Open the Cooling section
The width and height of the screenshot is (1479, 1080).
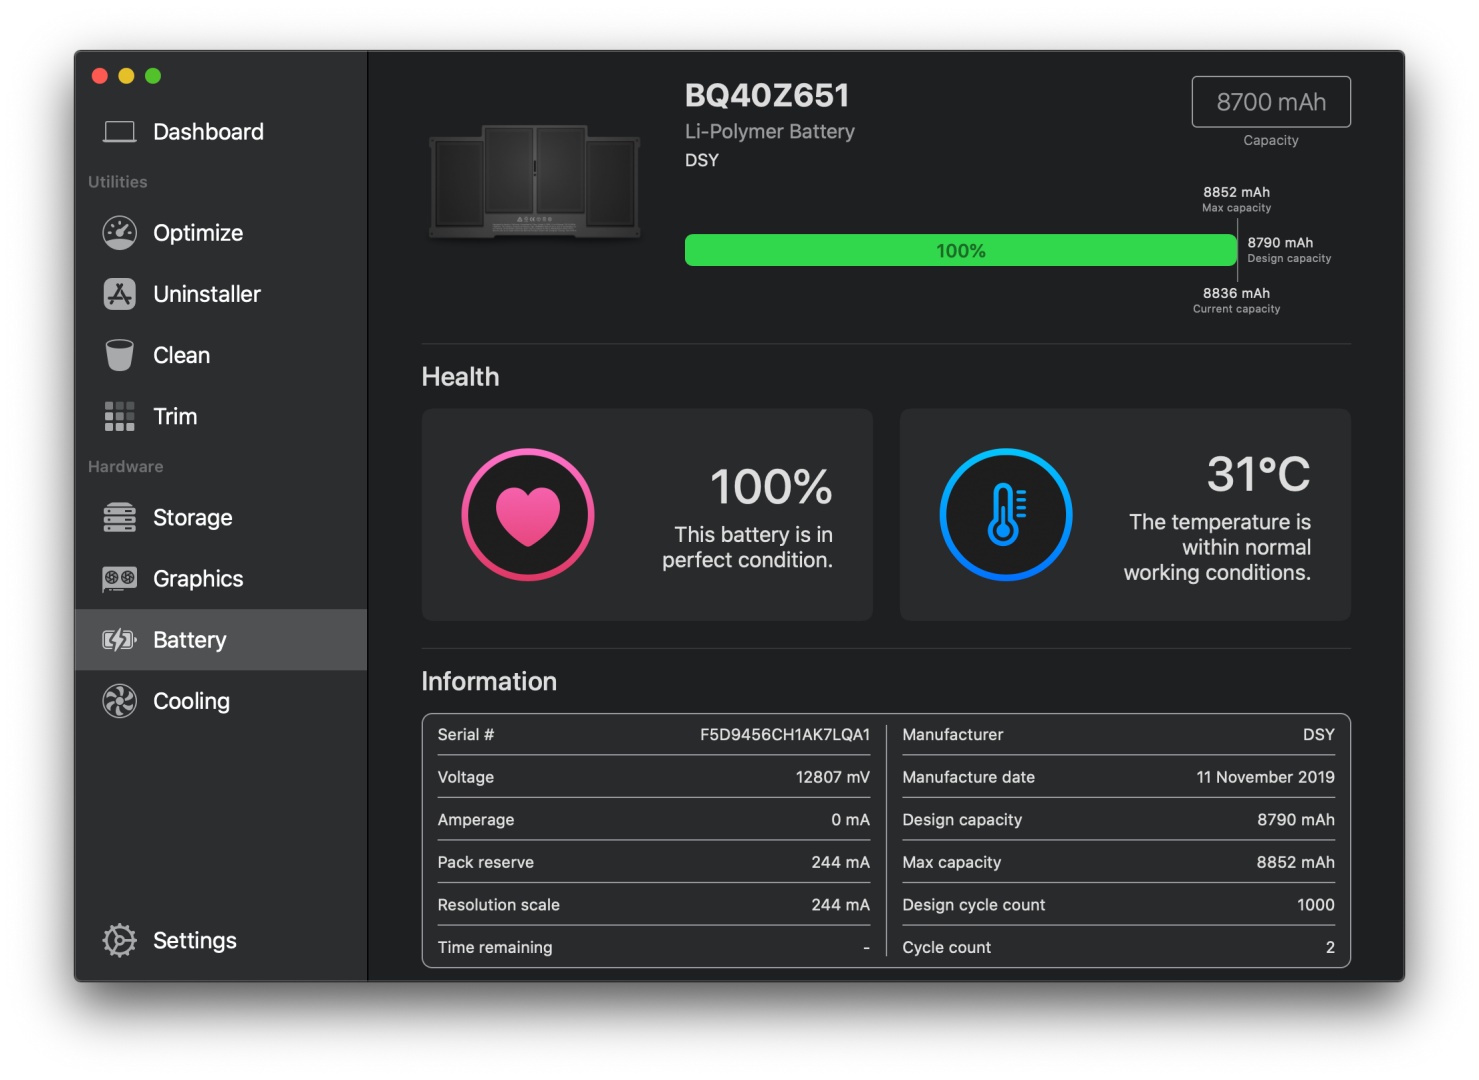190,700
